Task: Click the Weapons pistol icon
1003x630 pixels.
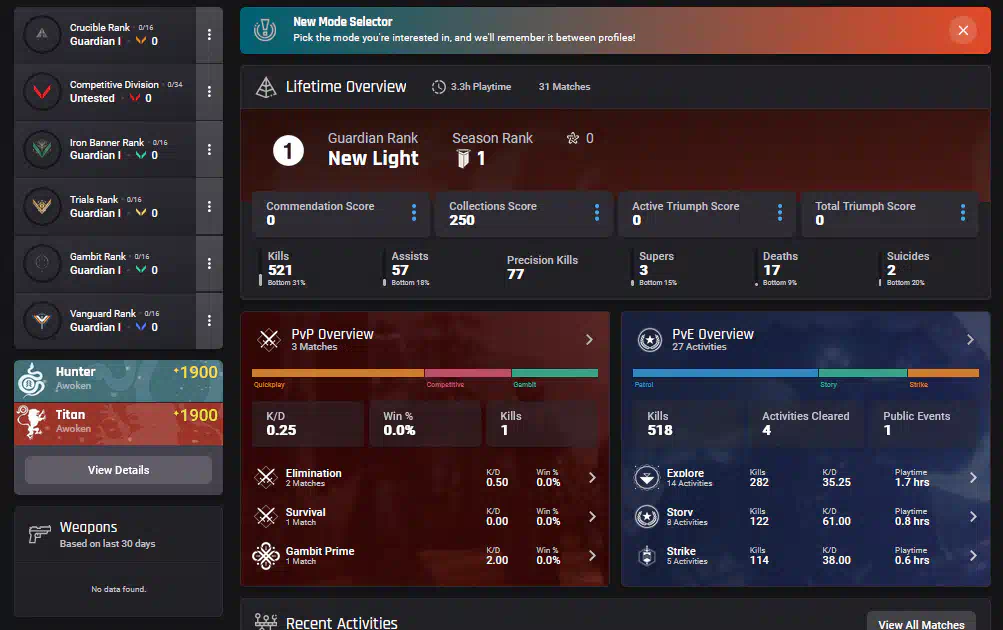Action: [40, 533]
